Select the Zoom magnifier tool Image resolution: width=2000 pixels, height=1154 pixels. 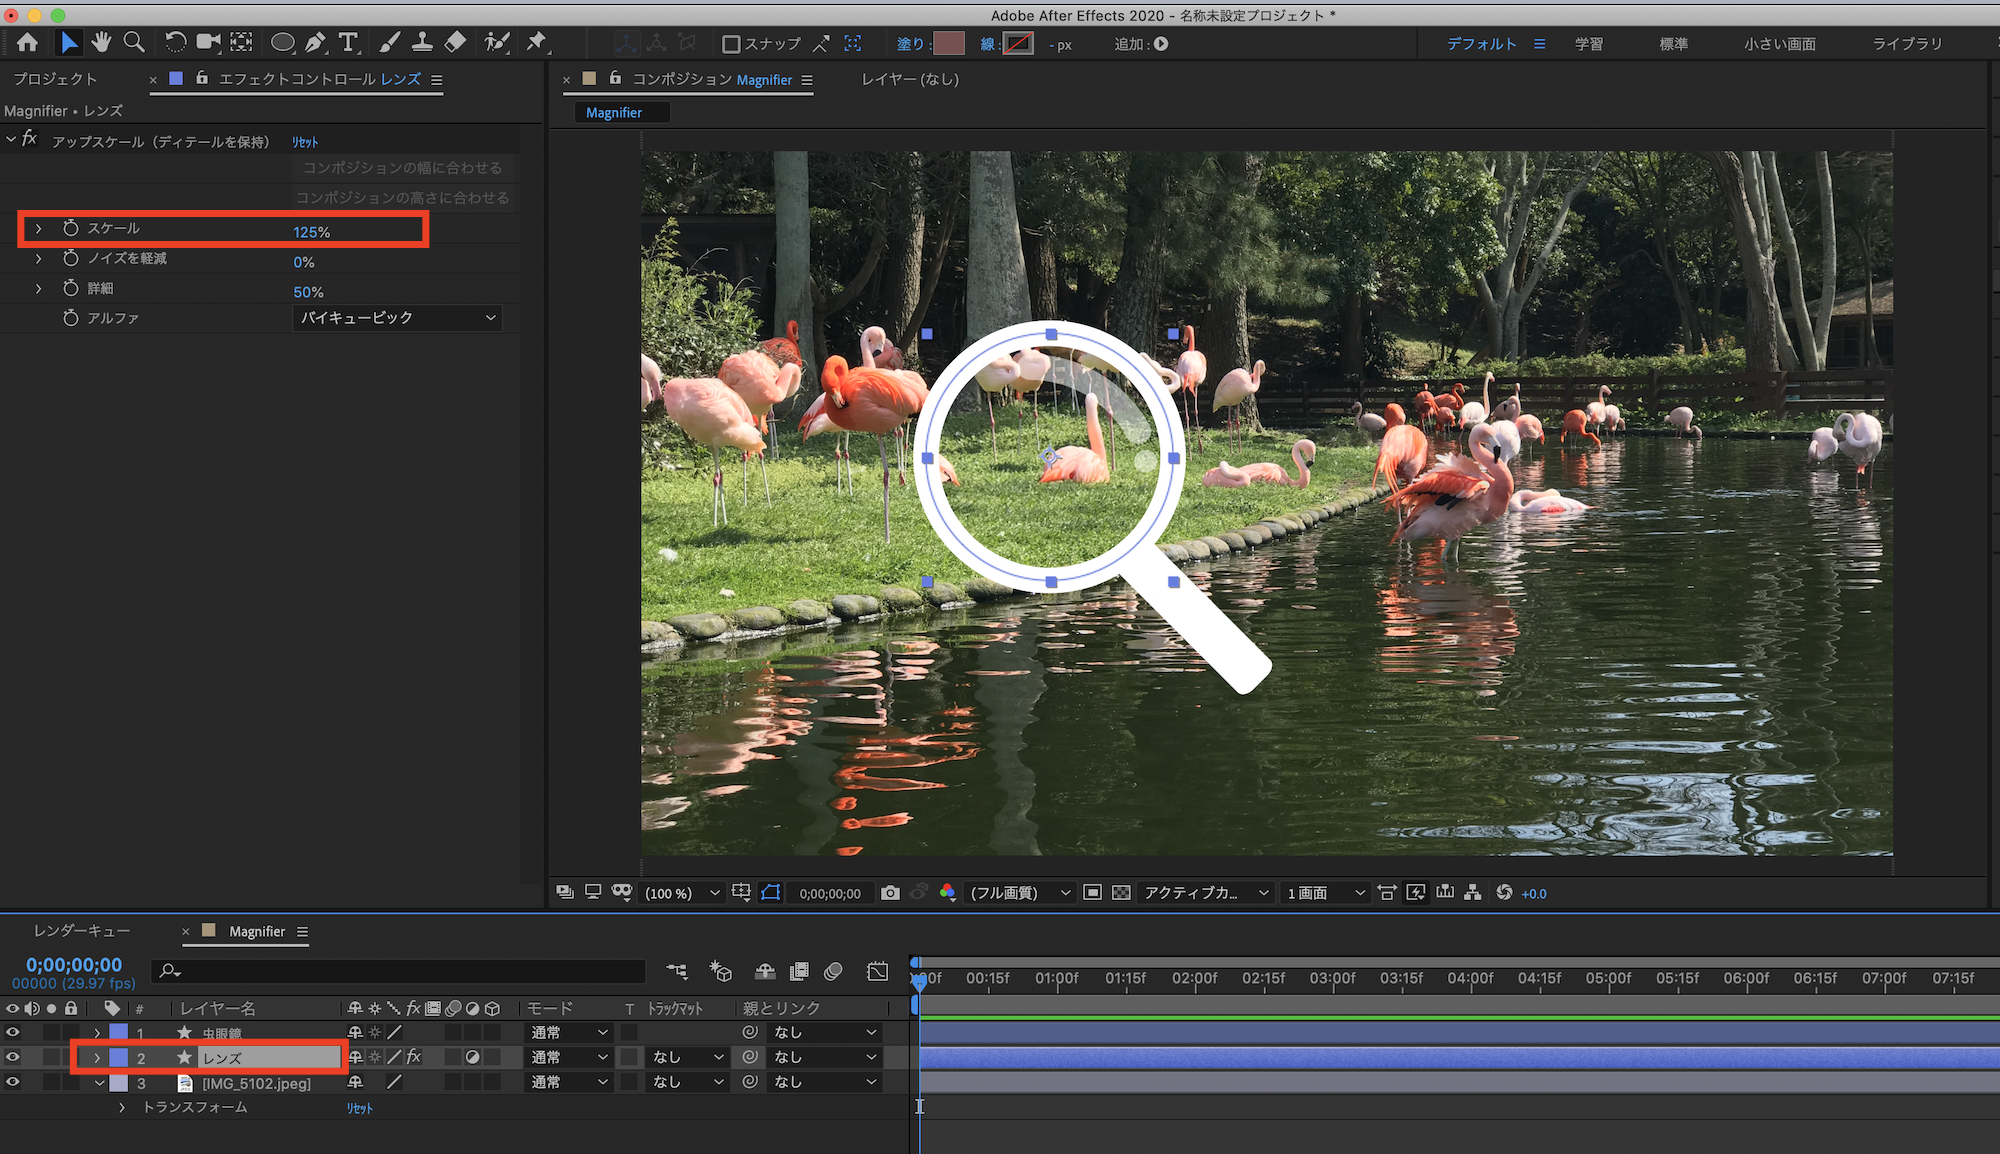(x=134, y=42)
